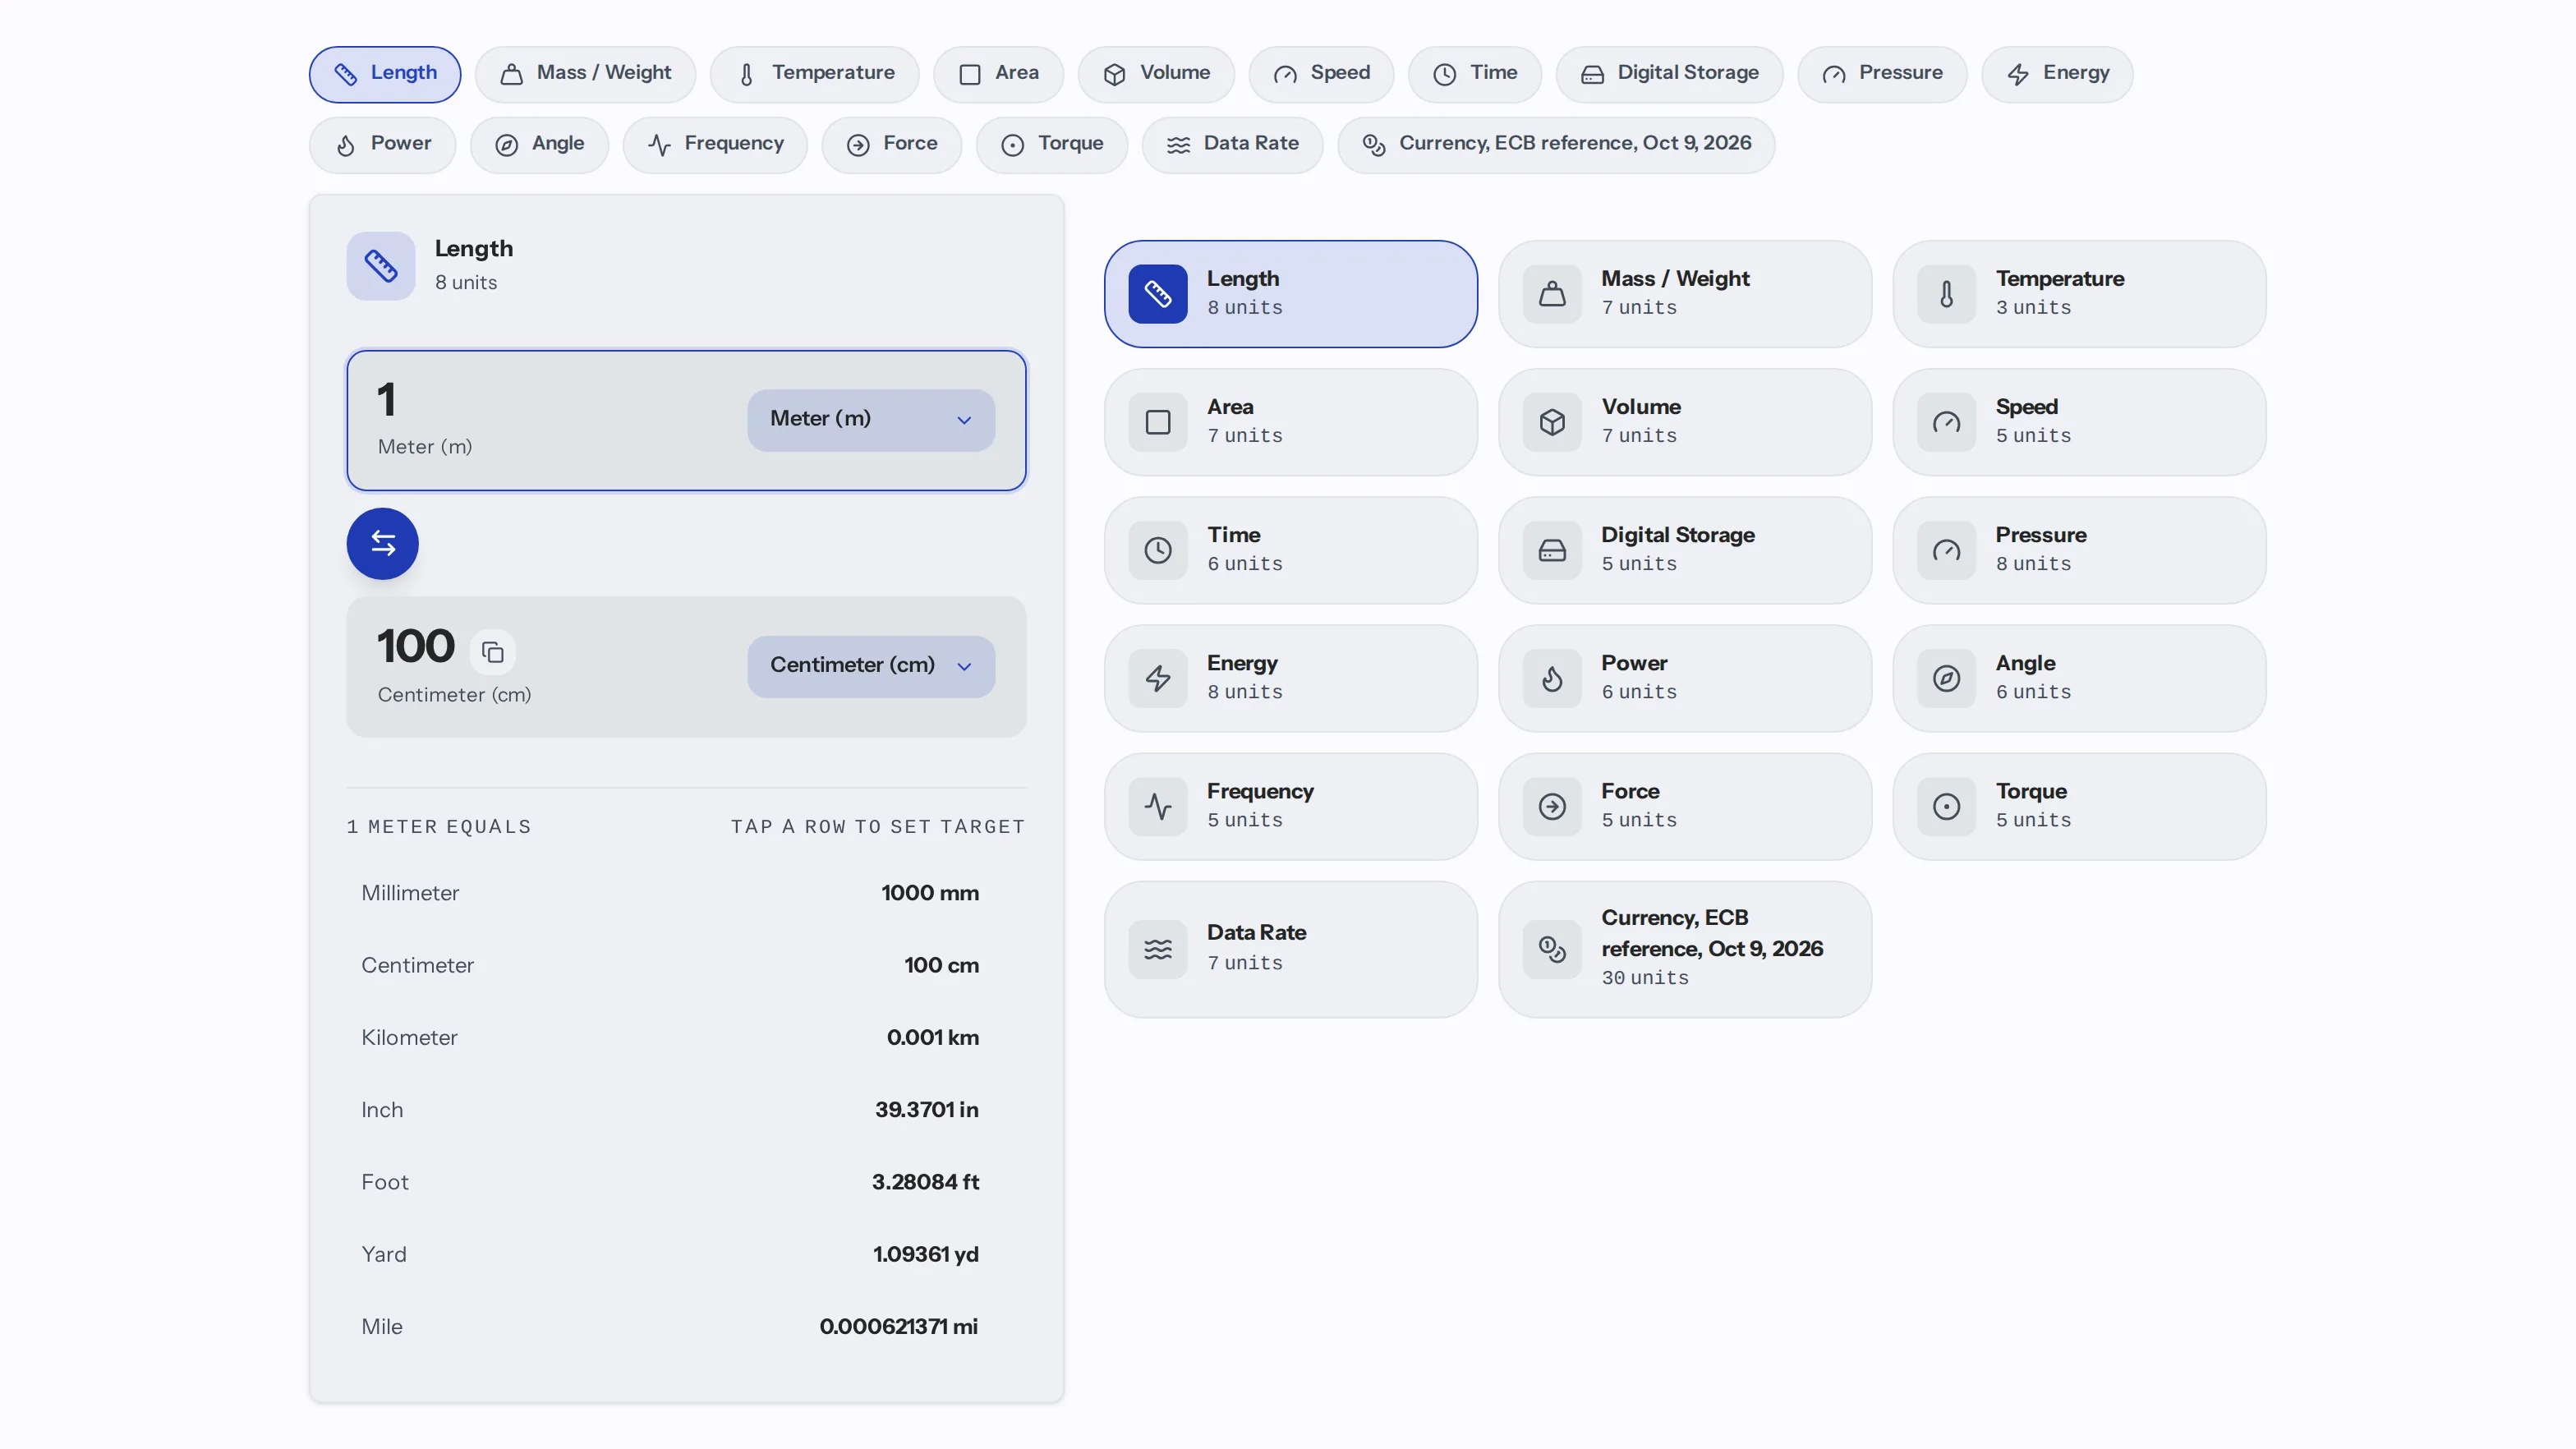
Task: Click the drive icon on Digital Storage card
Action: pos(1552,550)
